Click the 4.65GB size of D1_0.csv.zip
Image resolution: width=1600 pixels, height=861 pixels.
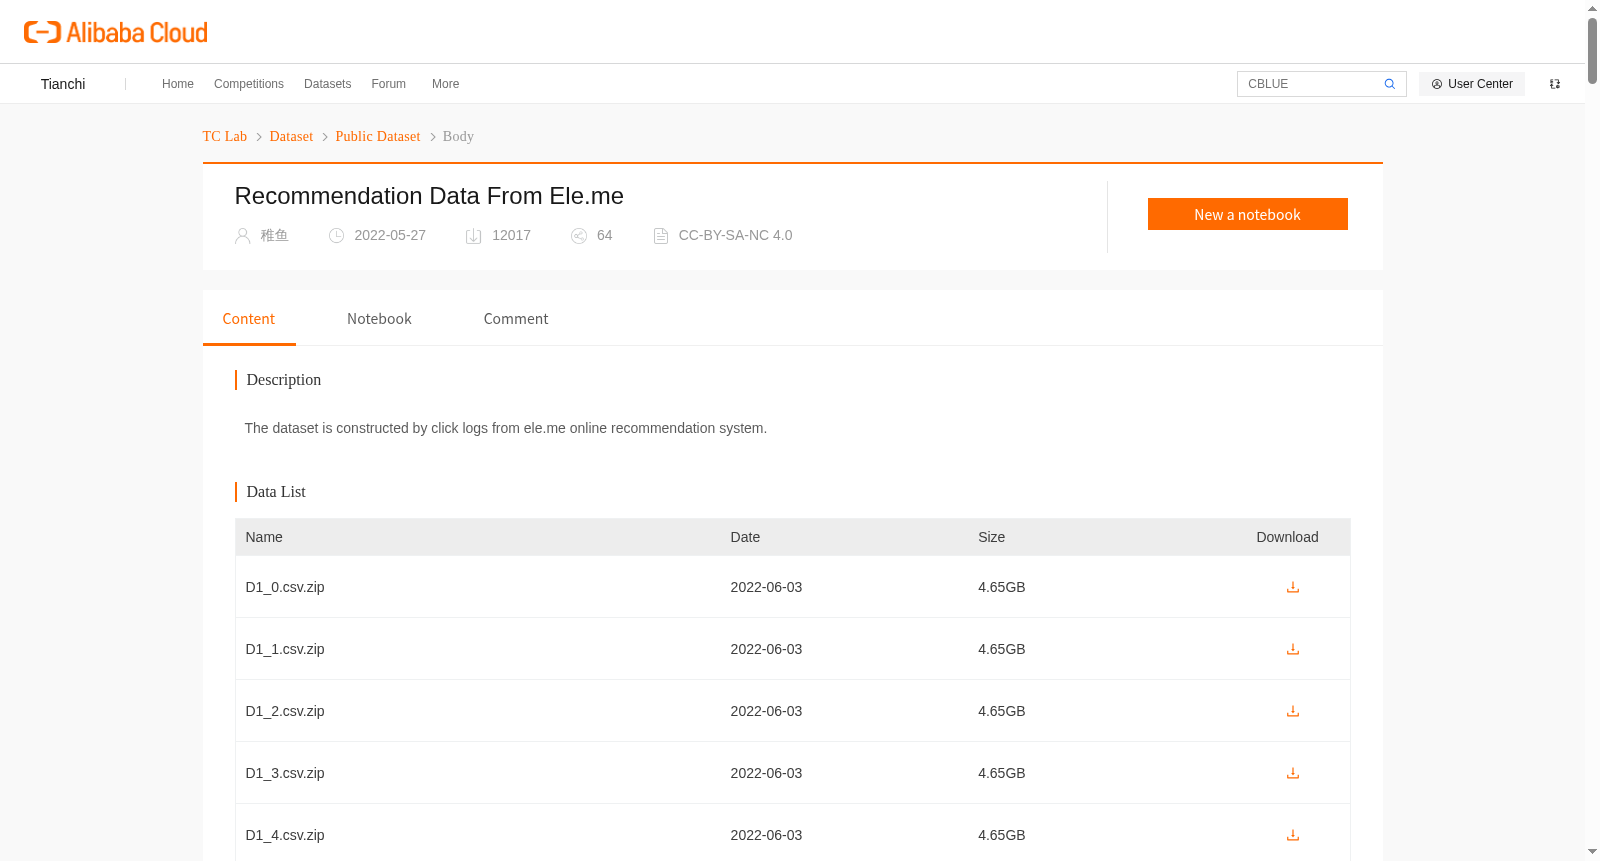point(1002,587)
